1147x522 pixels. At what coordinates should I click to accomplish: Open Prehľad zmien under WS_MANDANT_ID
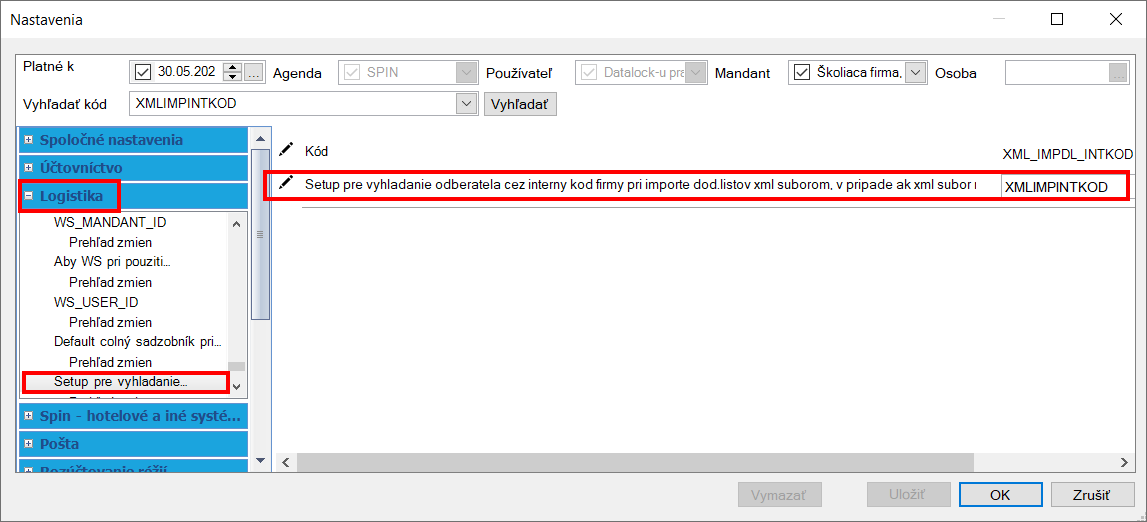click(110, 242)
